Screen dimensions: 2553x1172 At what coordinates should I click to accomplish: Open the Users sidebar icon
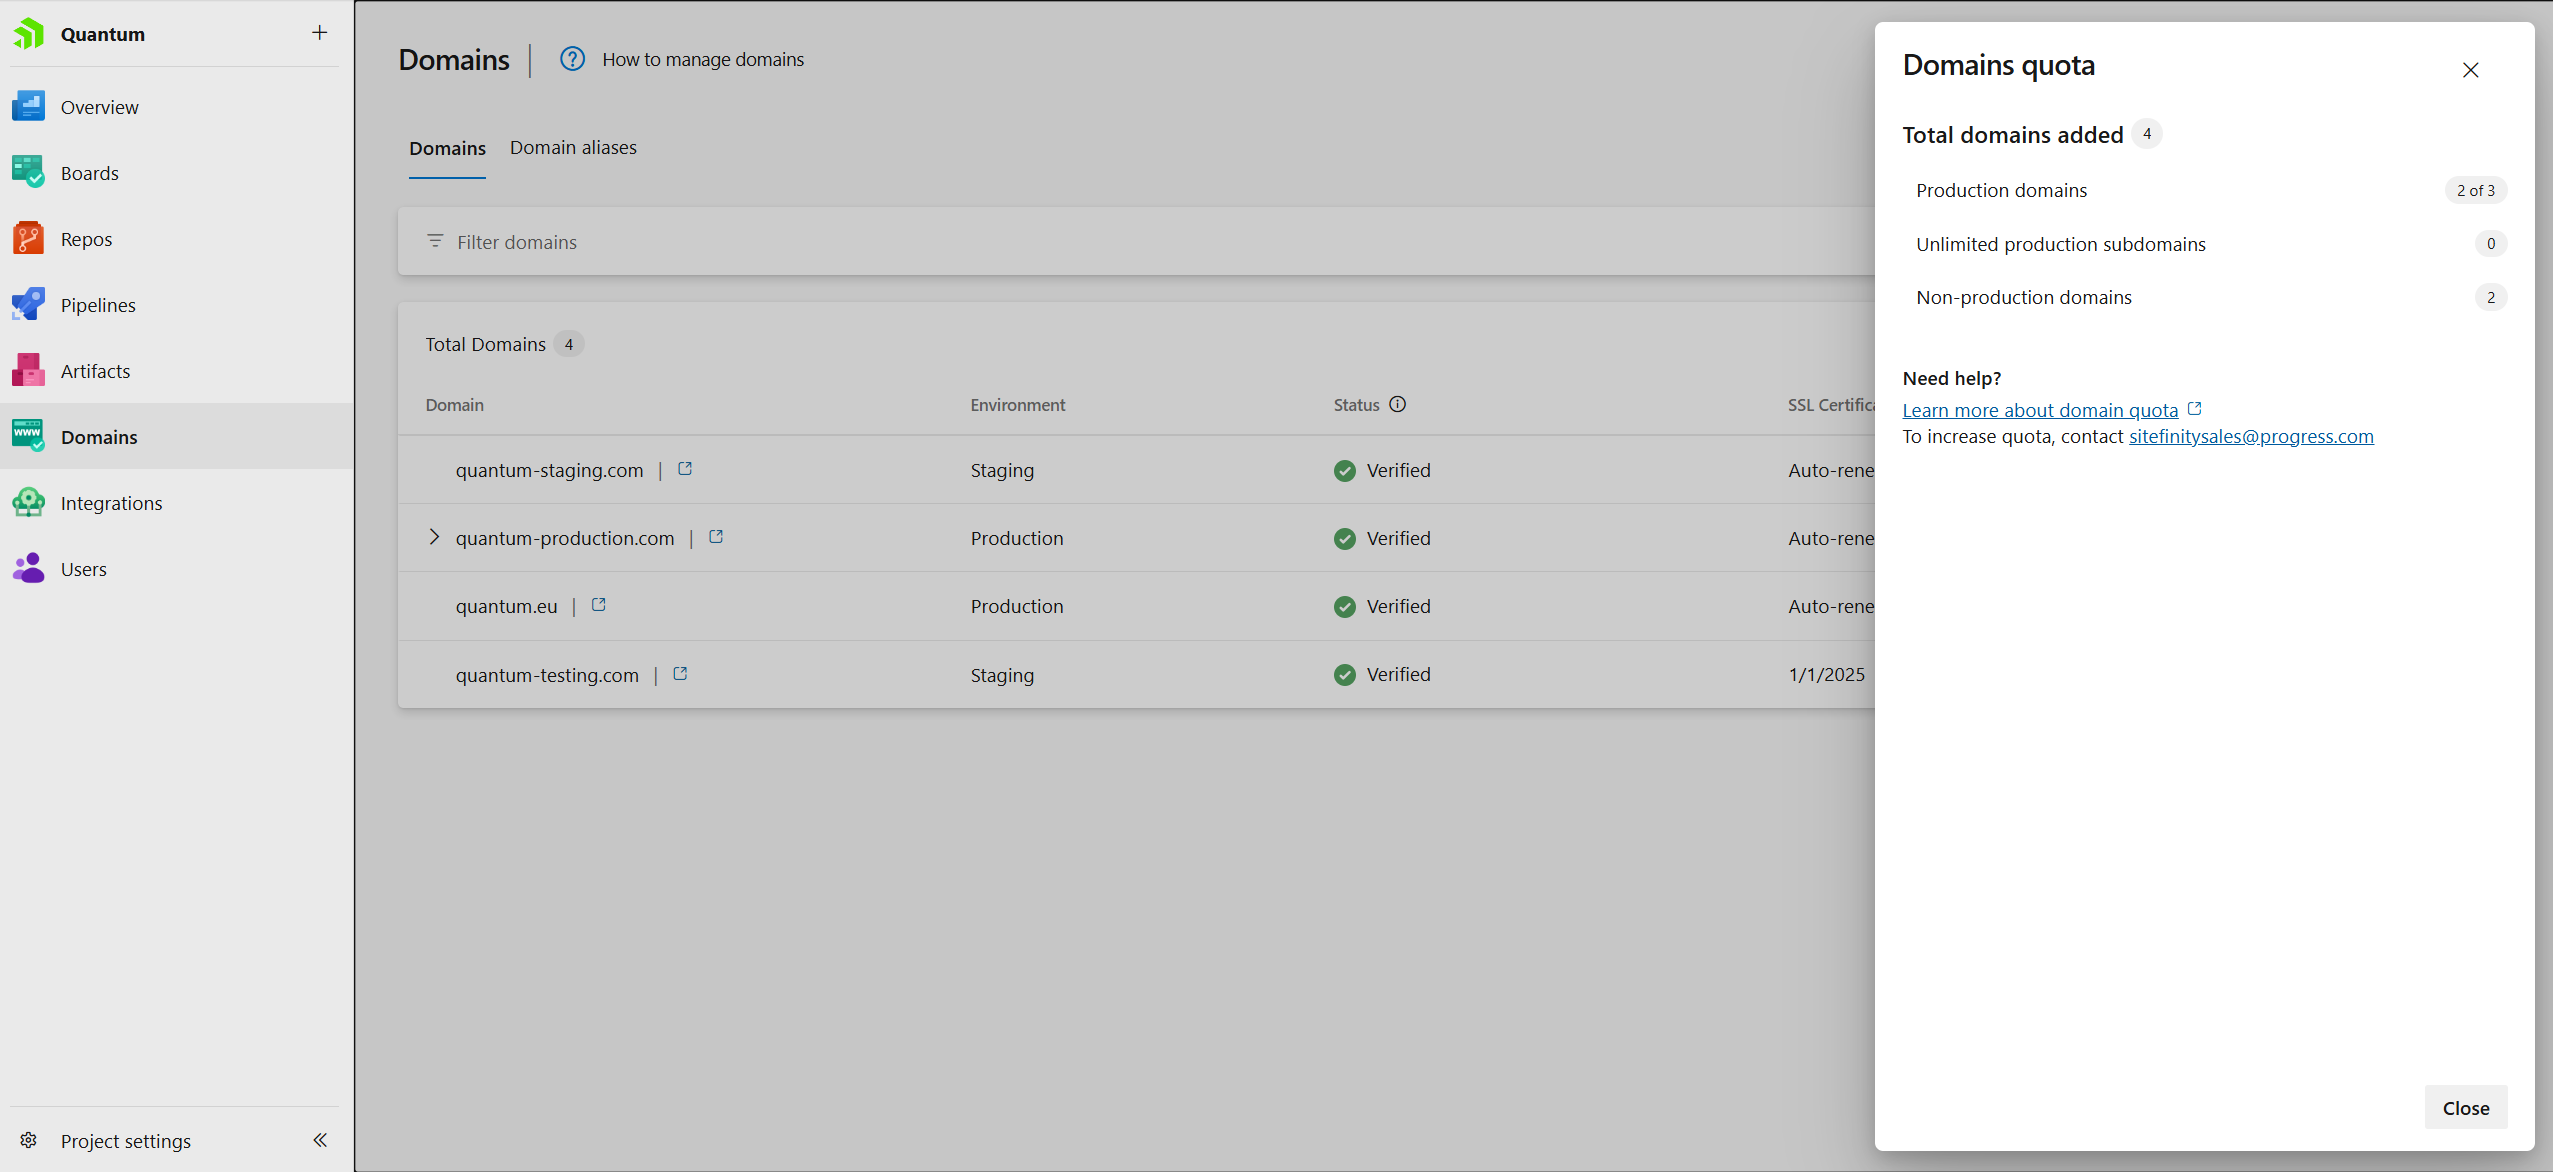(28, 569)
